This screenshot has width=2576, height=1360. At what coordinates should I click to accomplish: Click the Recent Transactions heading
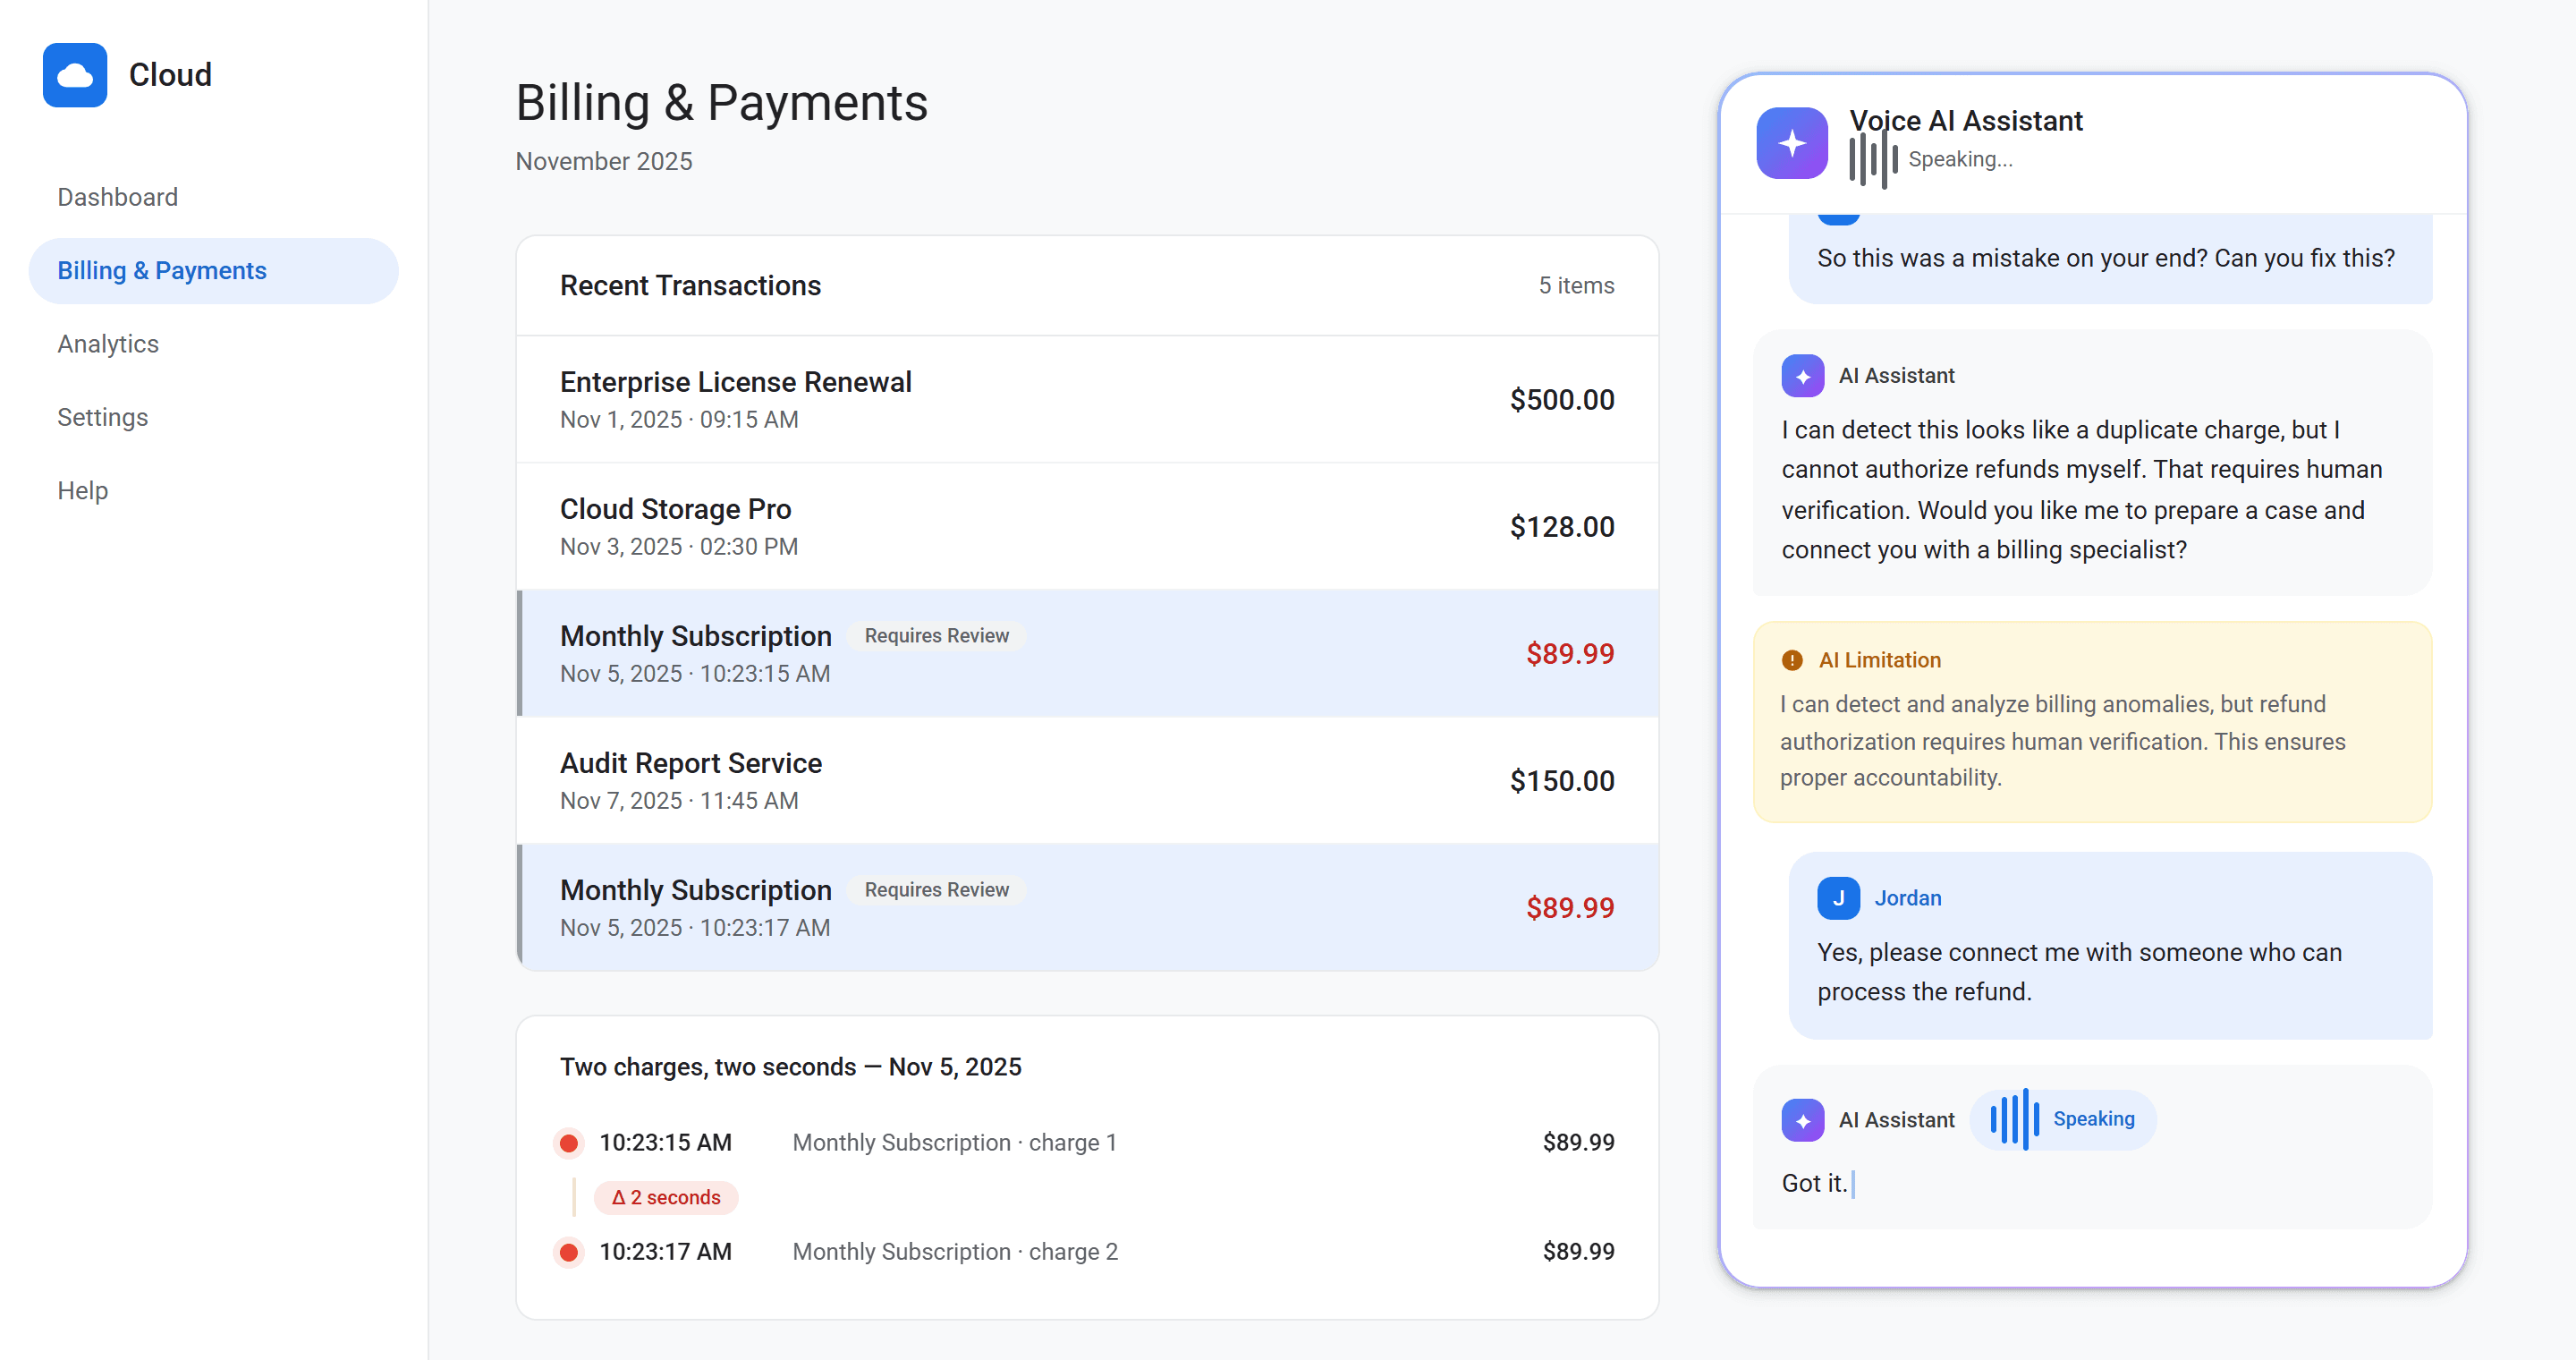(x=690, y=286)
